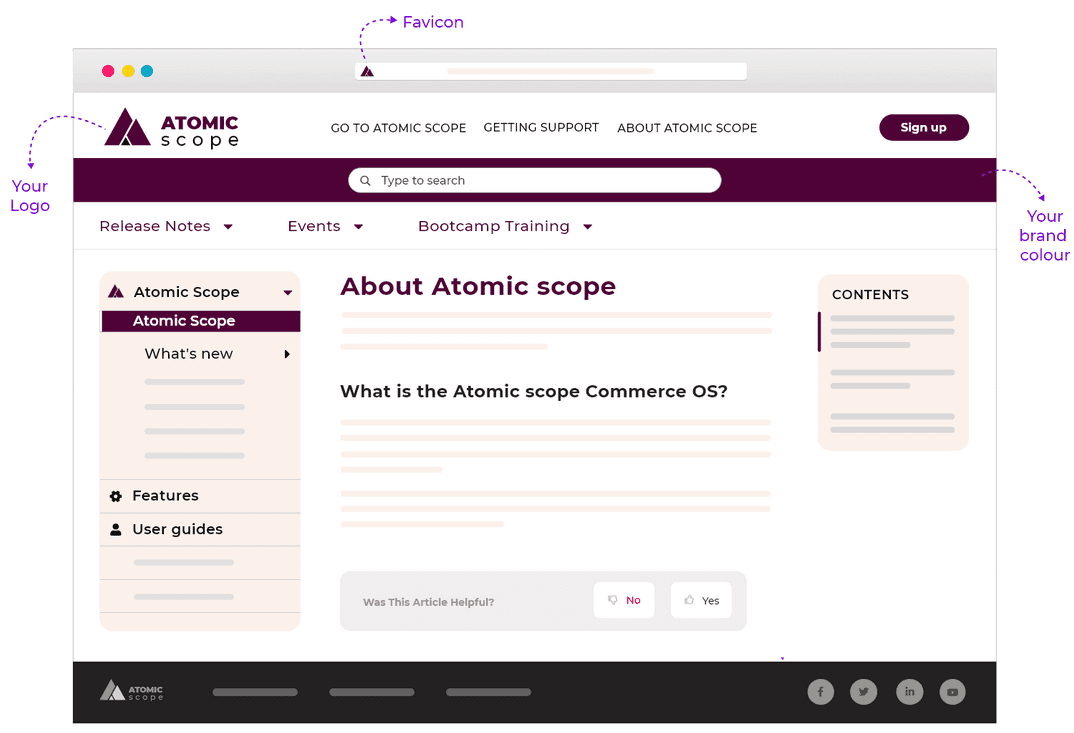The image size is (1074, 733).
Task: Go to GO TO ATOMIC SCOPE link
Action: point(398,128)
